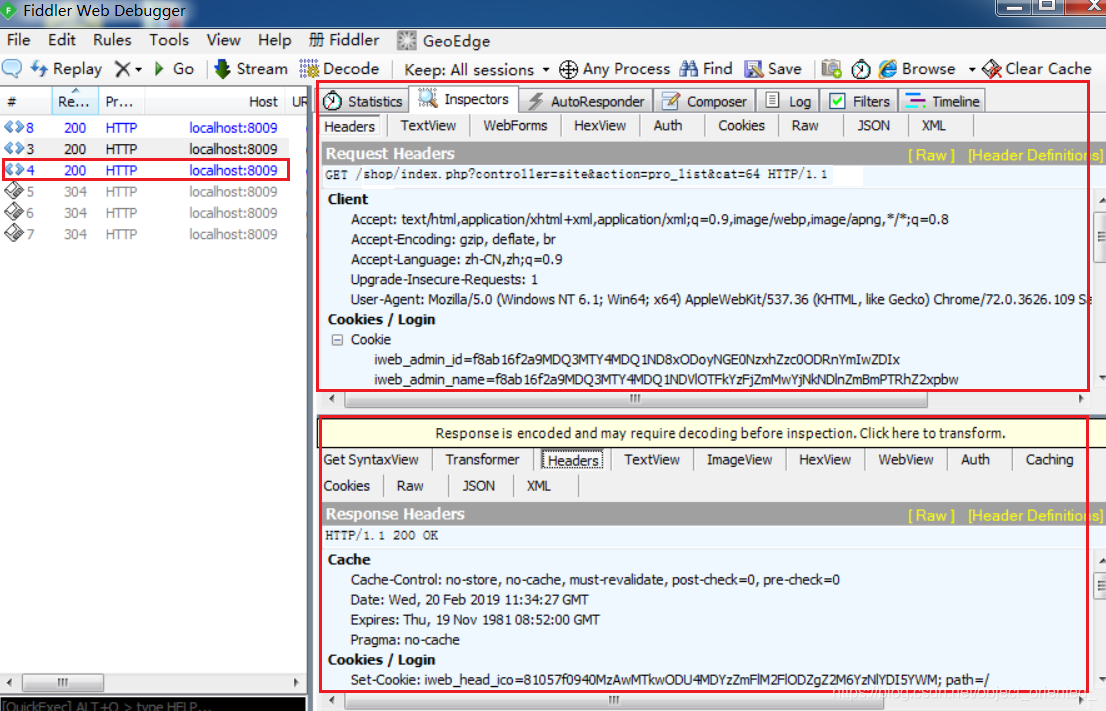Select response ImageView tab

(739, 460)
